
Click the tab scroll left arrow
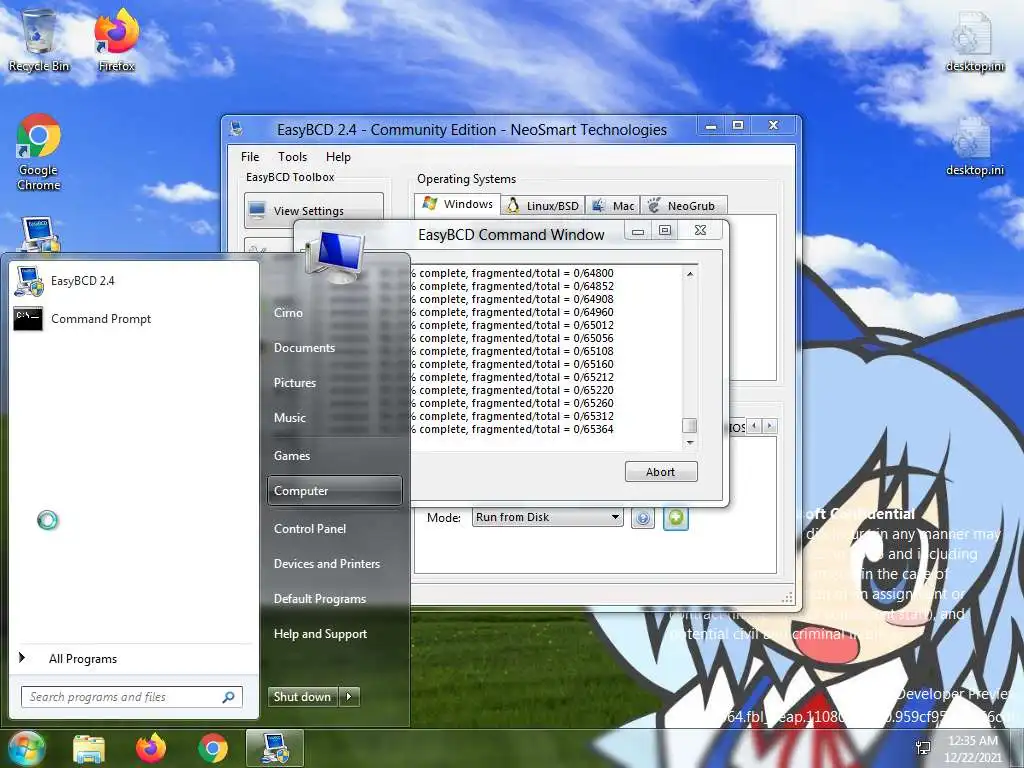click(x=754, y=426)
